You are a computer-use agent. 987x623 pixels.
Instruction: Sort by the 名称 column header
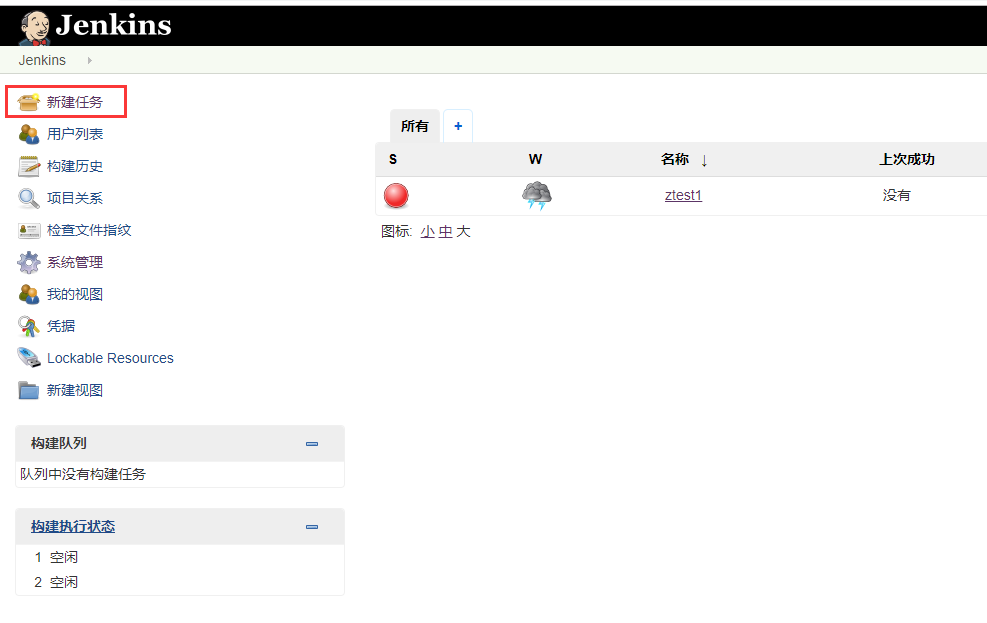click(675, 159)
